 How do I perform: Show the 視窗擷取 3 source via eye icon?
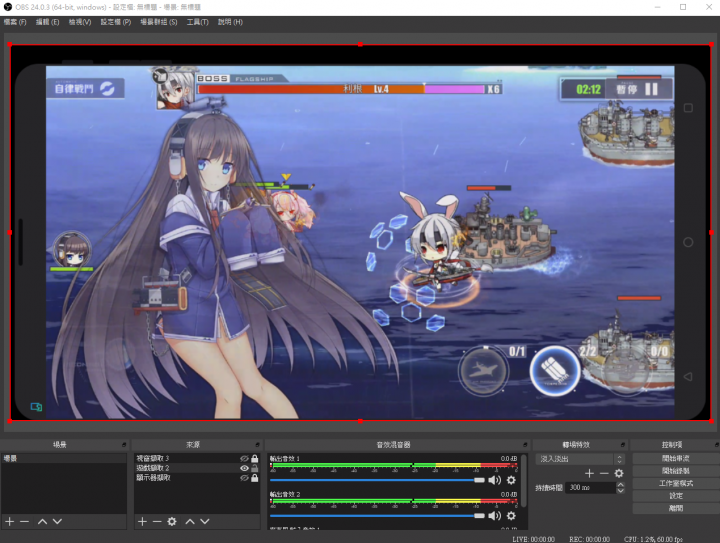(244, 459)
